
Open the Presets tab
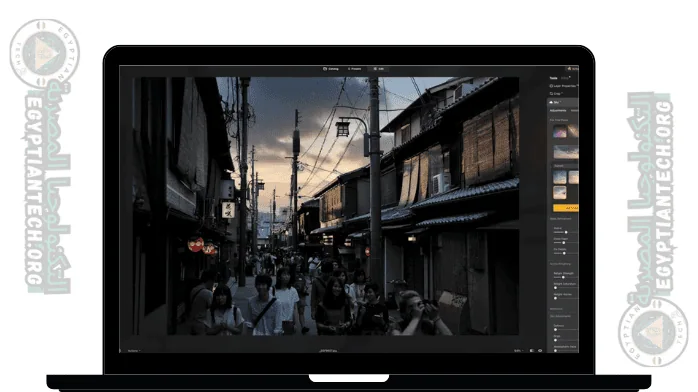[x=354, y=69]
